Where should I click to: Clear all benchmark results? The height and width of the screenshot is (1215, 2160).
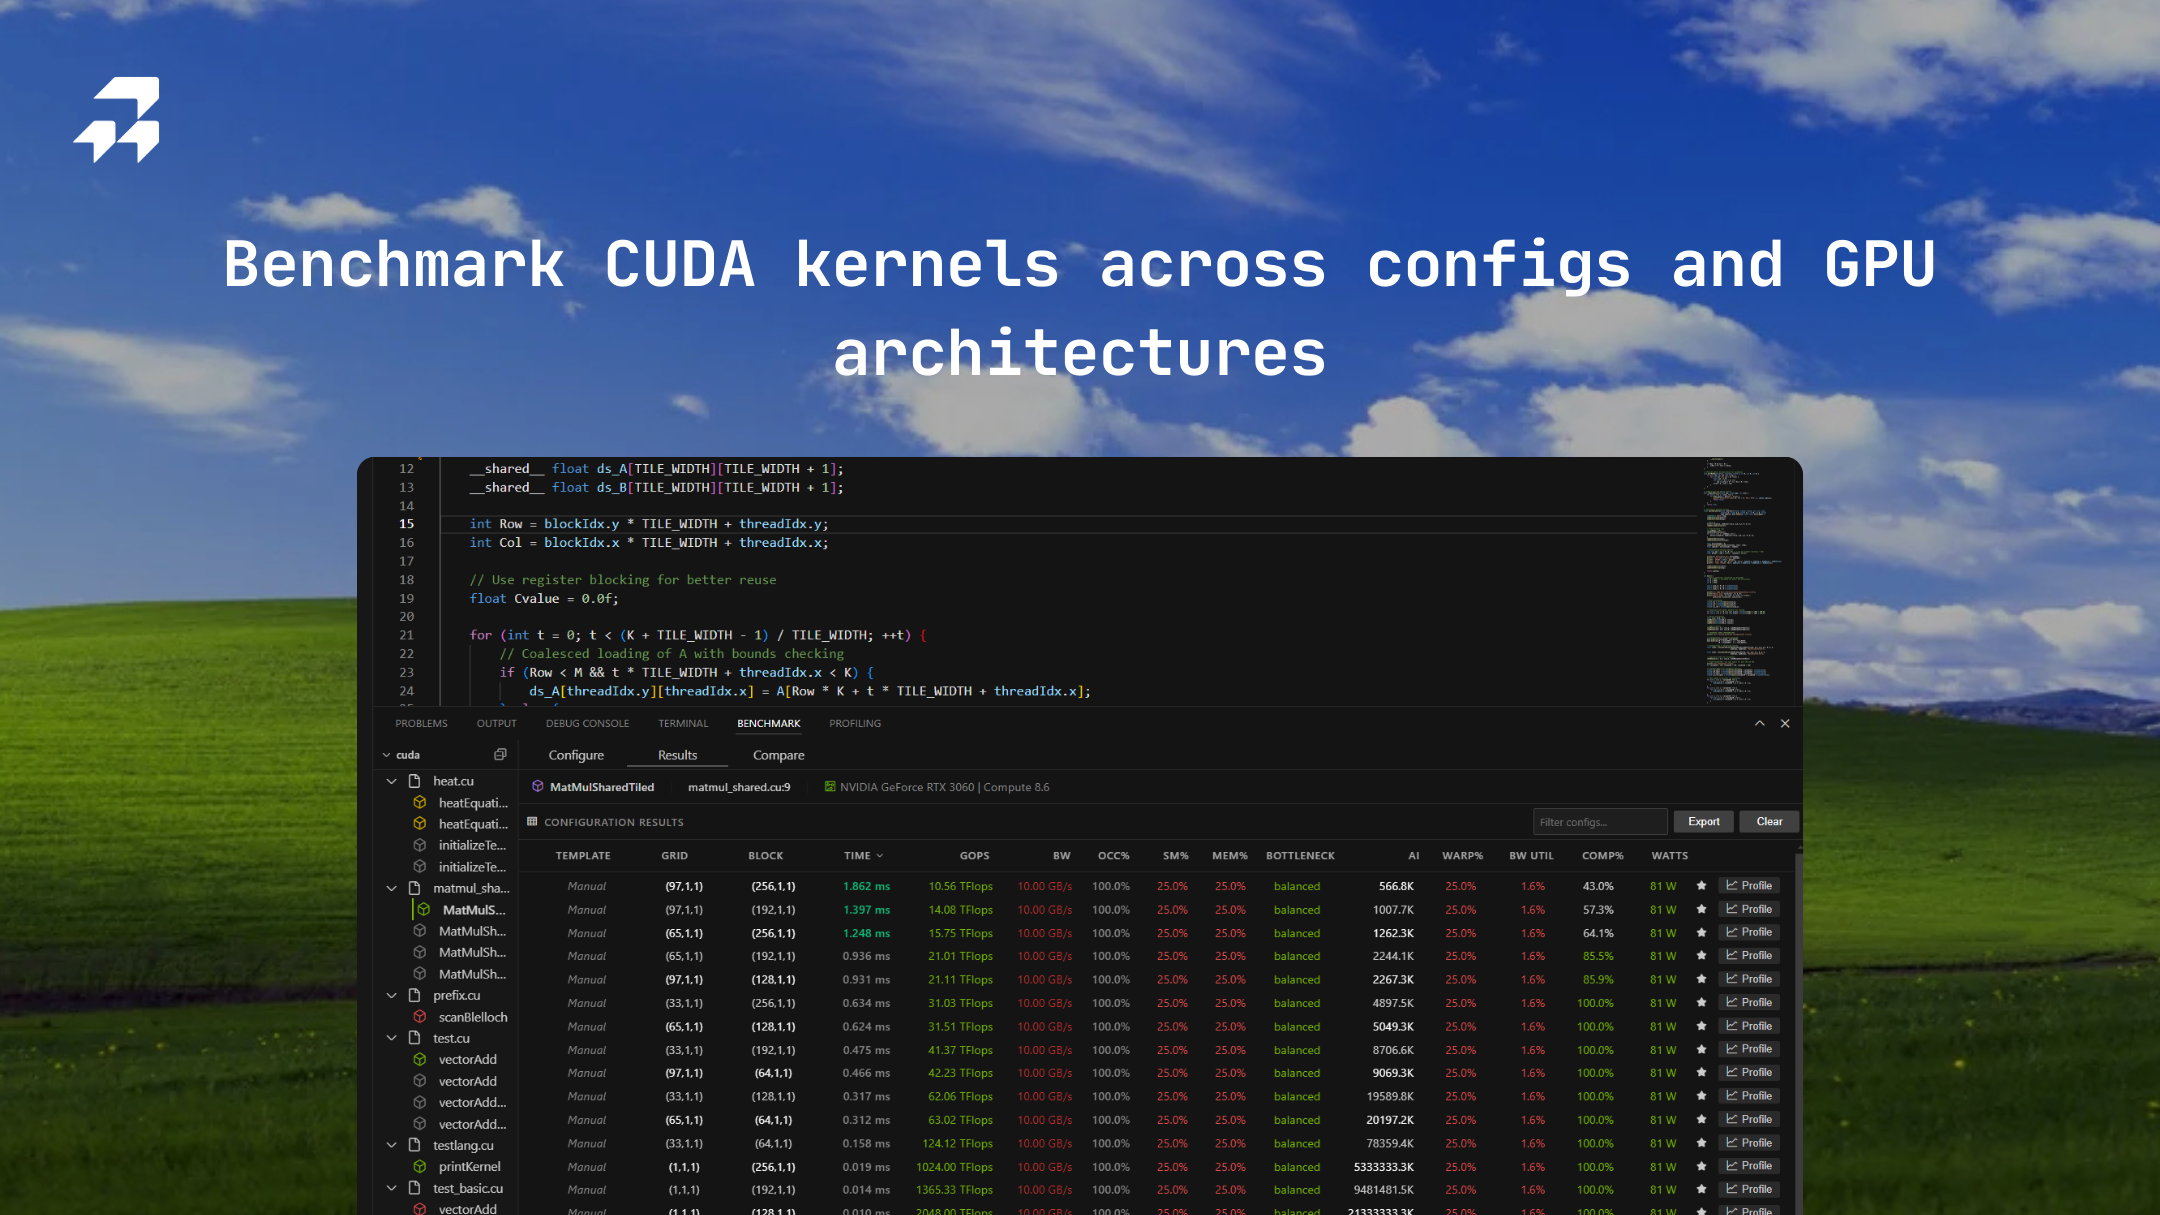pos(1769,821)
